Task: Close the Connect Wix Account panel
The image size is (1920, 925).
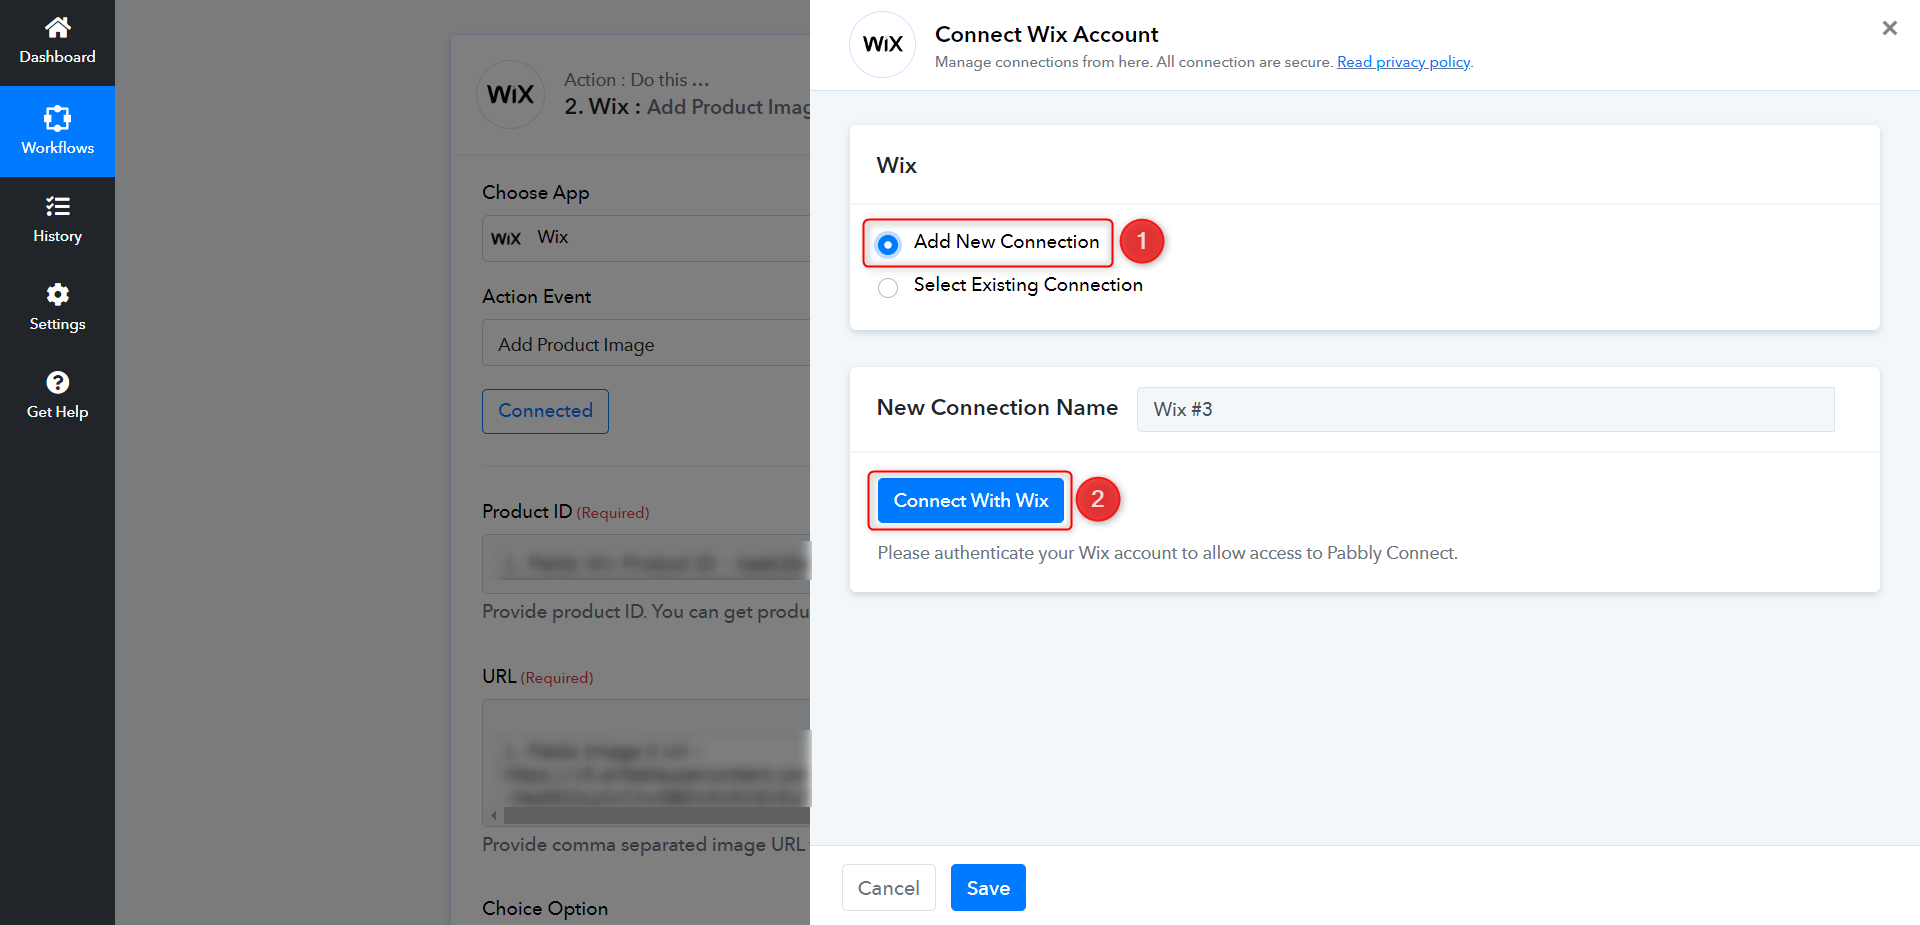Action: (x=1889, y=28)
